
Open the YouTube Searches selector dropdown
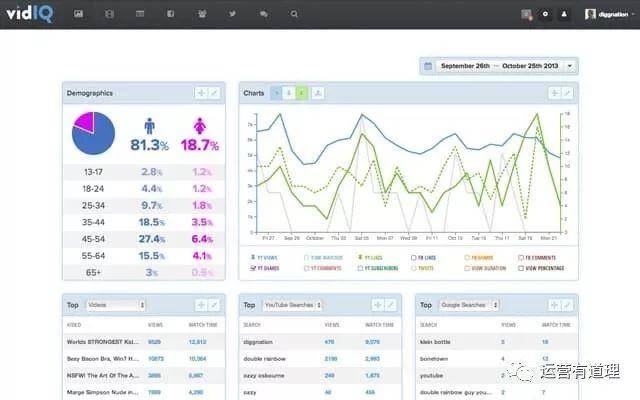click(x=292, y=305)
